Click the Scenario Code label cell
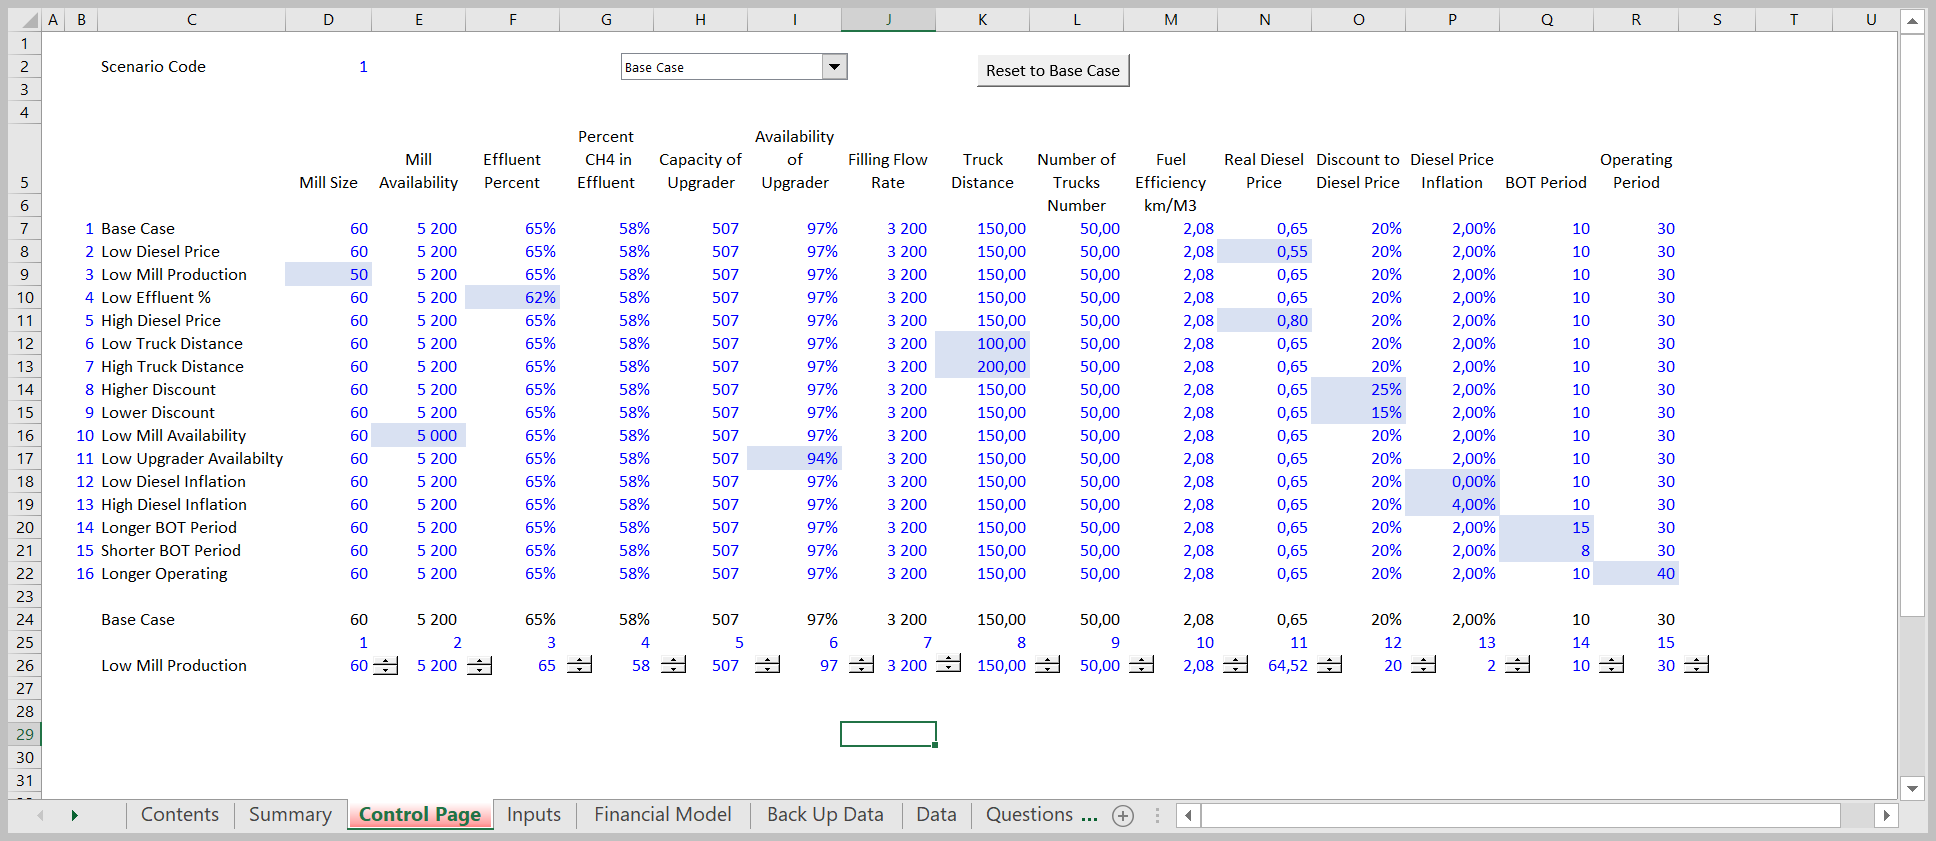The image size is (1936, 841). point(153,66)
